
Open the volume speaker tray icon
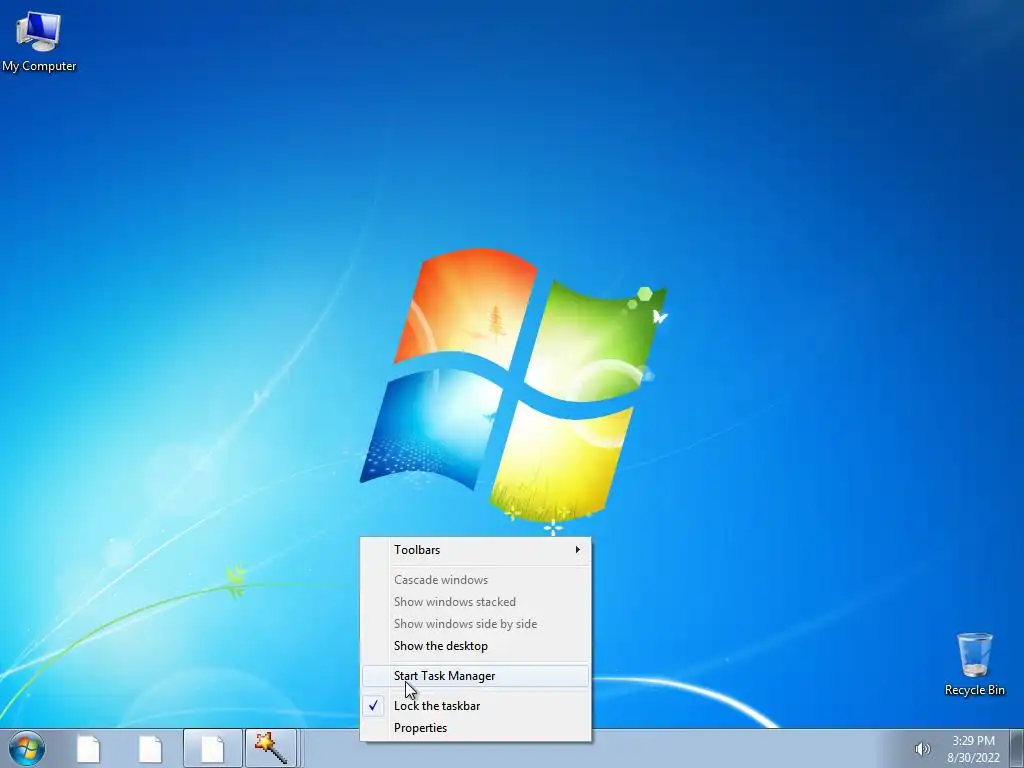(x=922, y=749)
